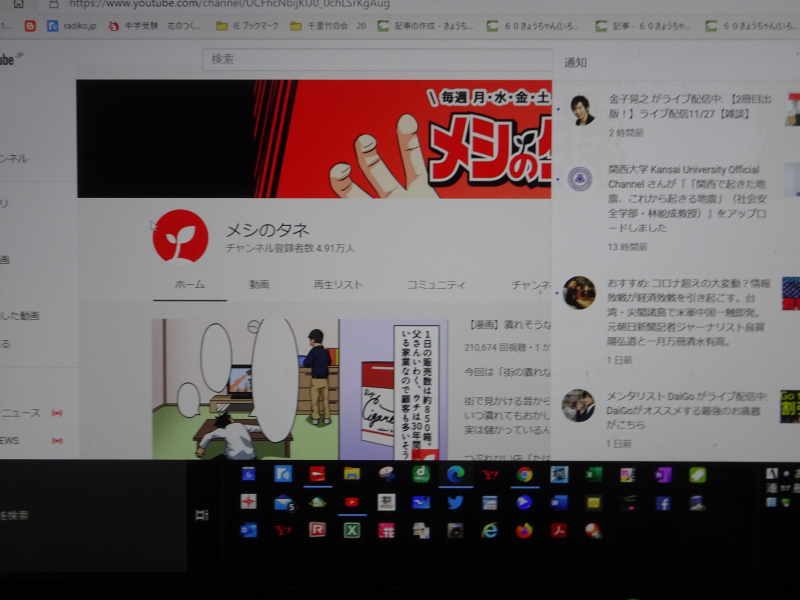800x600 pixels.
Task: Go to the コミュニティ tab
Action: click(x=436, y=285)
